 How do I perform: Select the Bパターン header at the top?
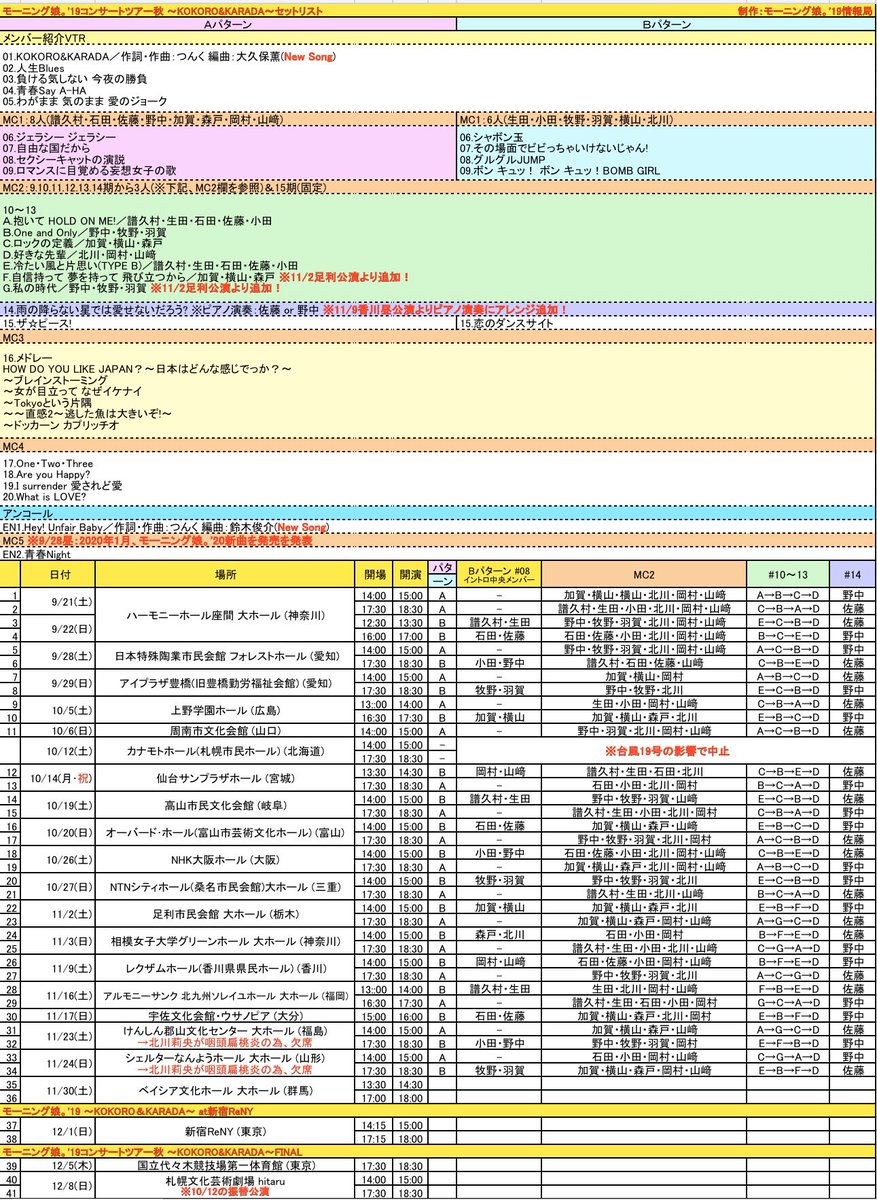click(x=665, y=22)
